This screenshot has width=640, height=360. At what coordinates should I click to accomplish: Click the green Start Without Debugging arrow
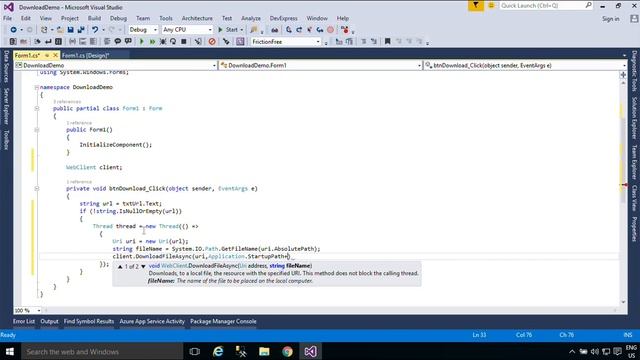pyautogui.click(x=142, y=42)
